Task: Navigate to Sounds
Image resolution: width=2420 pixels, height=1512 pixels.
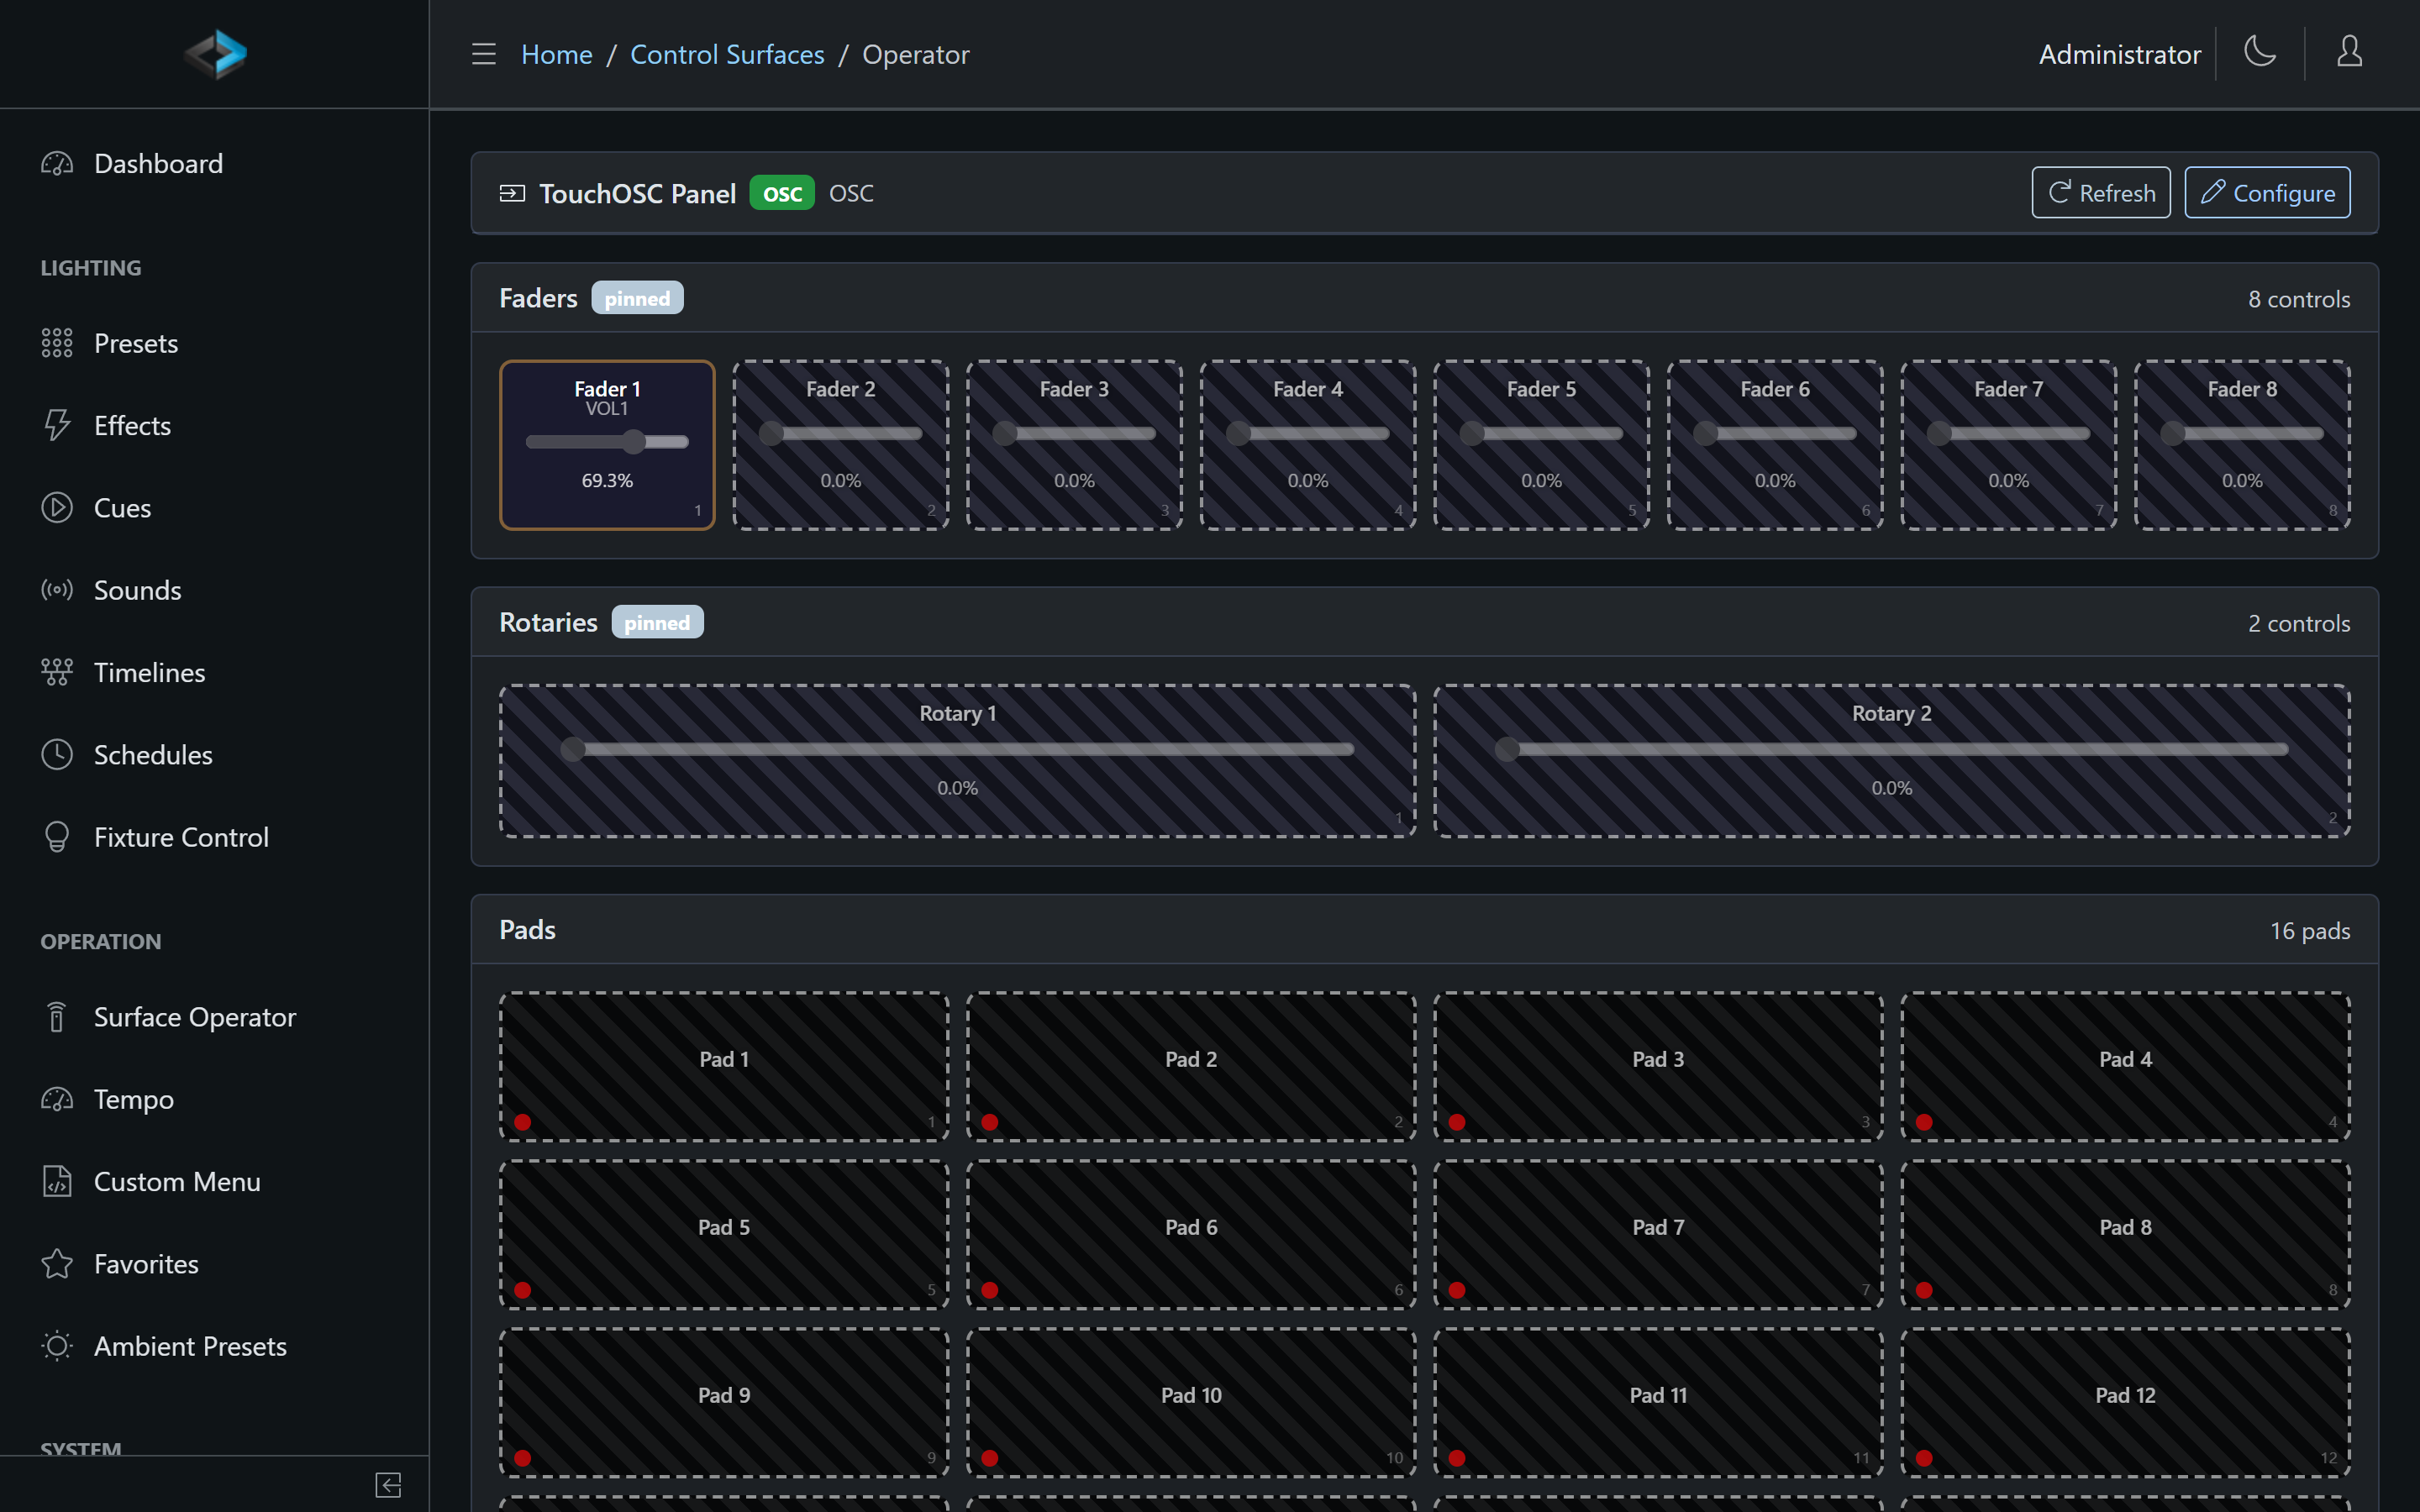Action: [214, 590]
